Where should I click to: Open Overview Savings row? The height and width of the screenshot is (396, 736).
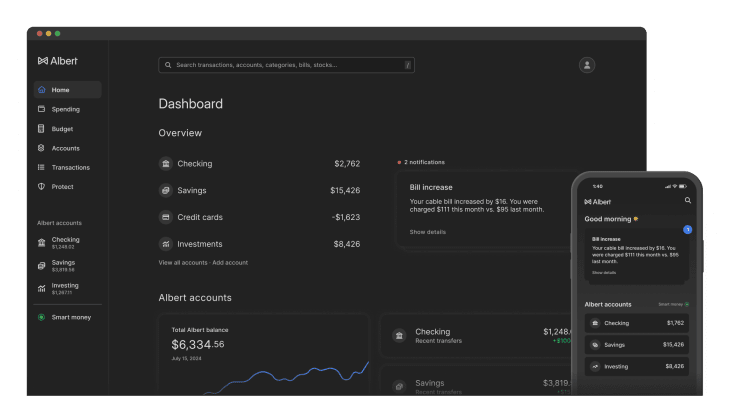[260, 190]
